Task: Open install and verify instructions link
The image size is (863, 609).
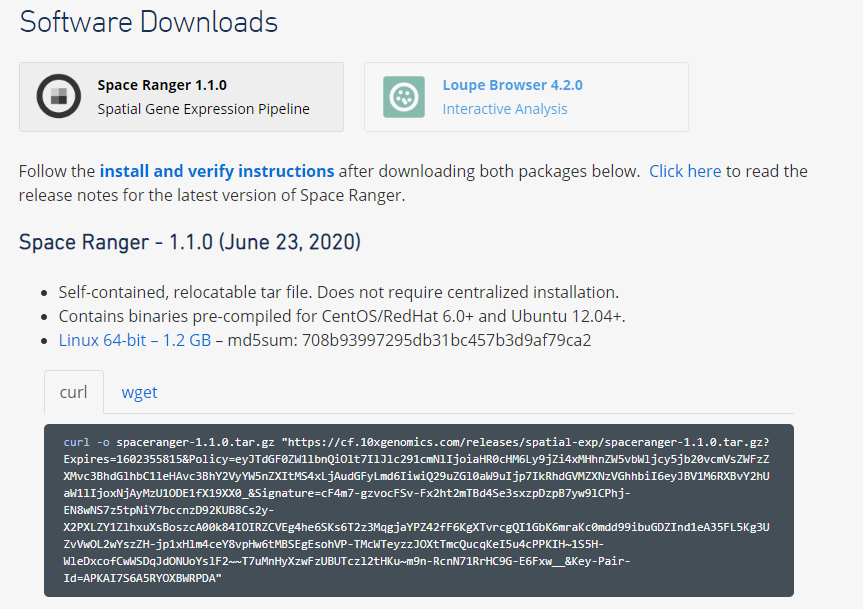Action: (217, 171)
